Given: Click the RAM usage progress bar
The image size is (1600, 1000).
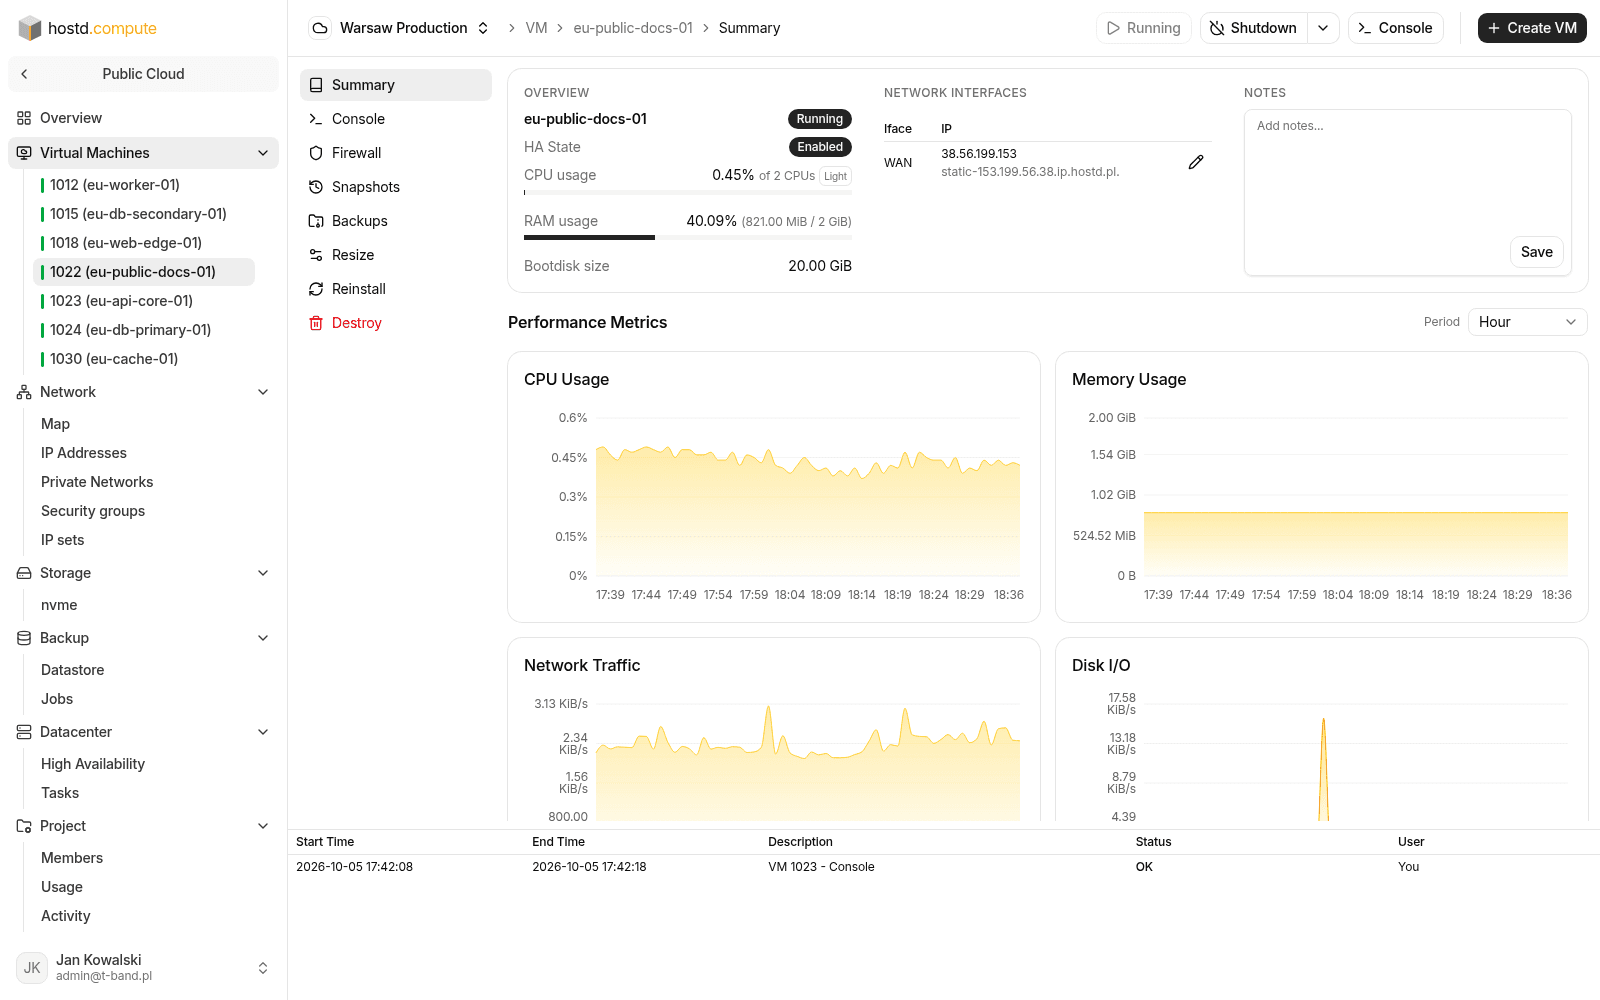Looking at the screenshot, I should [x=688, y=238].
